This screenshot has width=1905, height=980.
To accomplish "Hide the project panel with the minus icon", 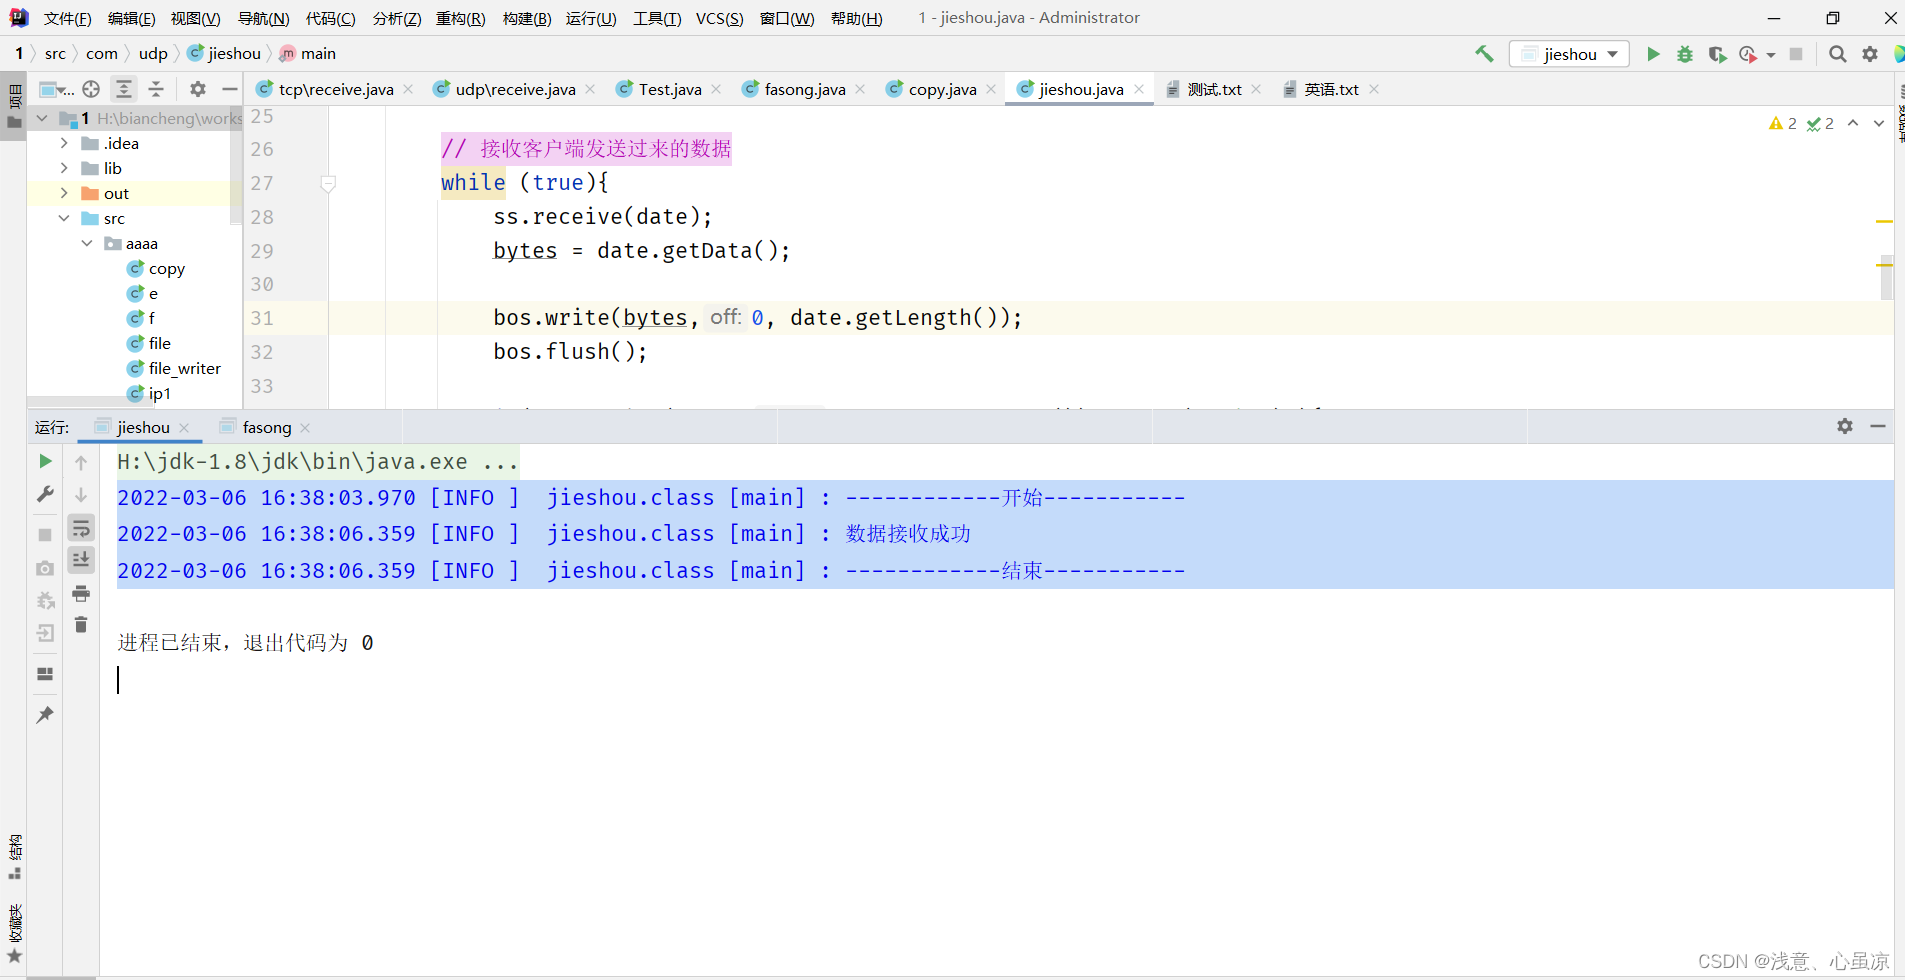I will click(x=229, y=89).
